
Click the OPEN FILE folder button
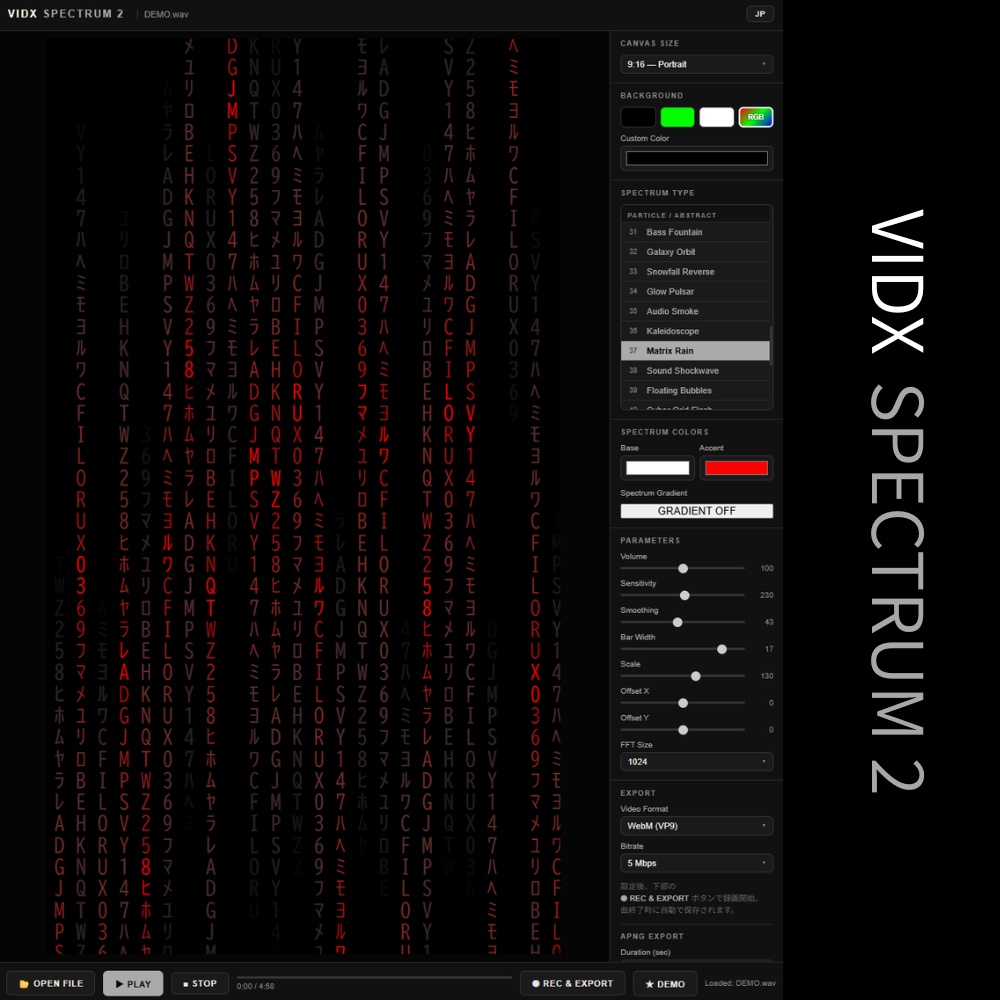(x=50, y=983)
